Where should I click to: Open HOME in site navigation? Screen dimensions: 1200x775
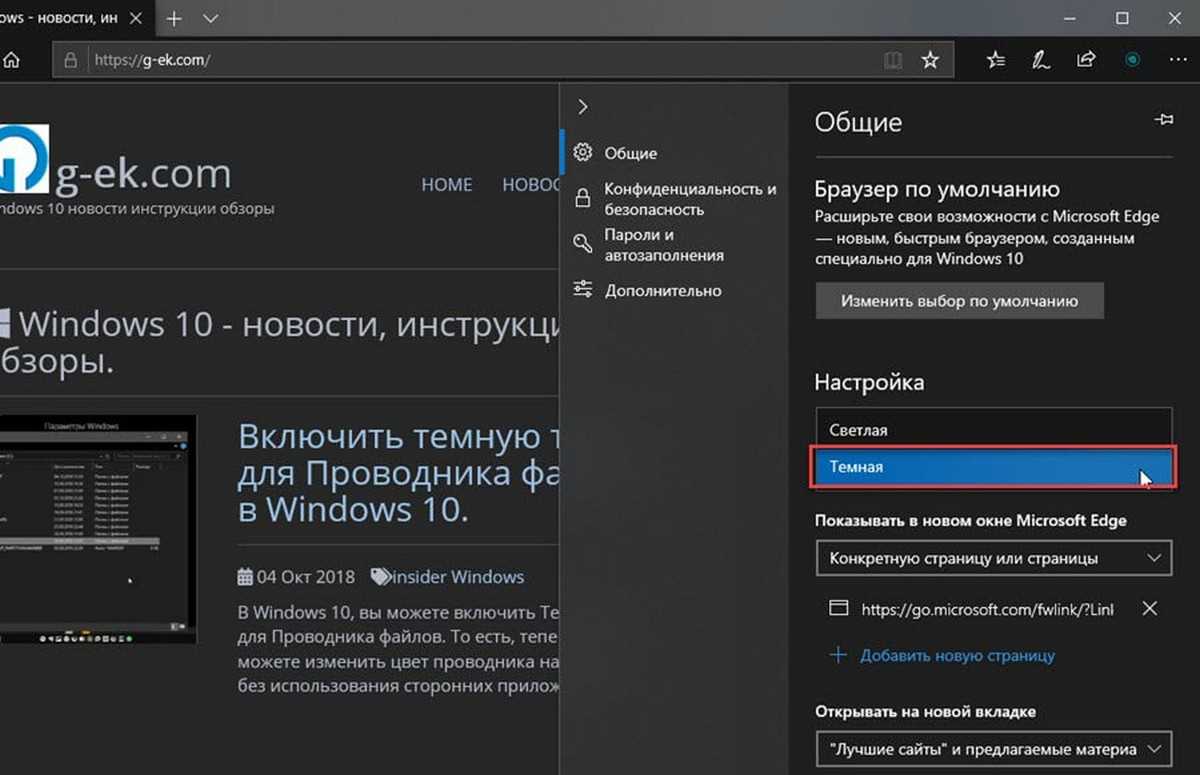click(447, 185)
